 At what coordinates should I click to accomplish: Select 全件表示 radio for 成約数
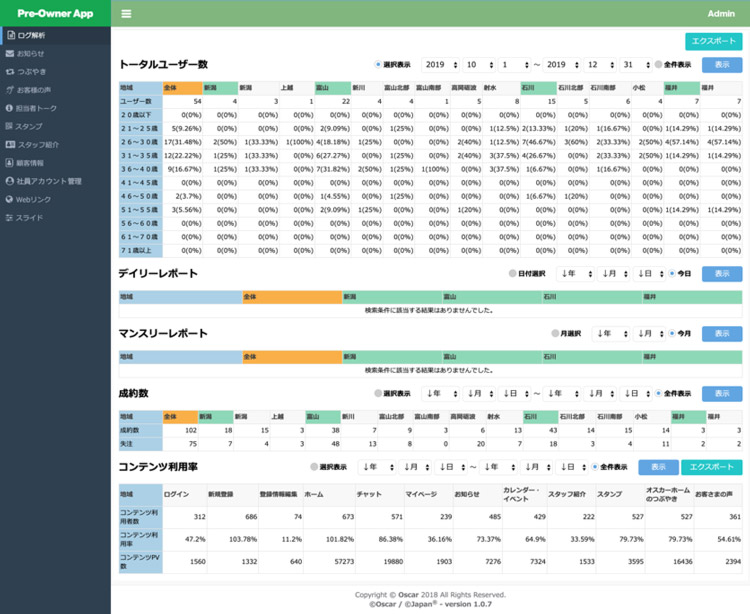659,394
